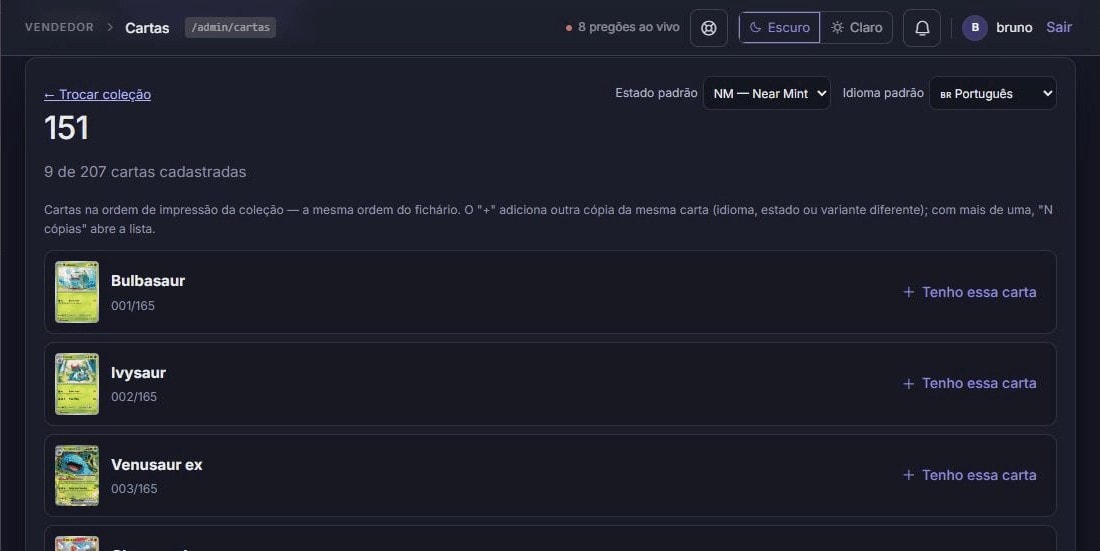Click the 9 de 207 cartas cadastradas text
1100x551 pixels.
[145, 172]
